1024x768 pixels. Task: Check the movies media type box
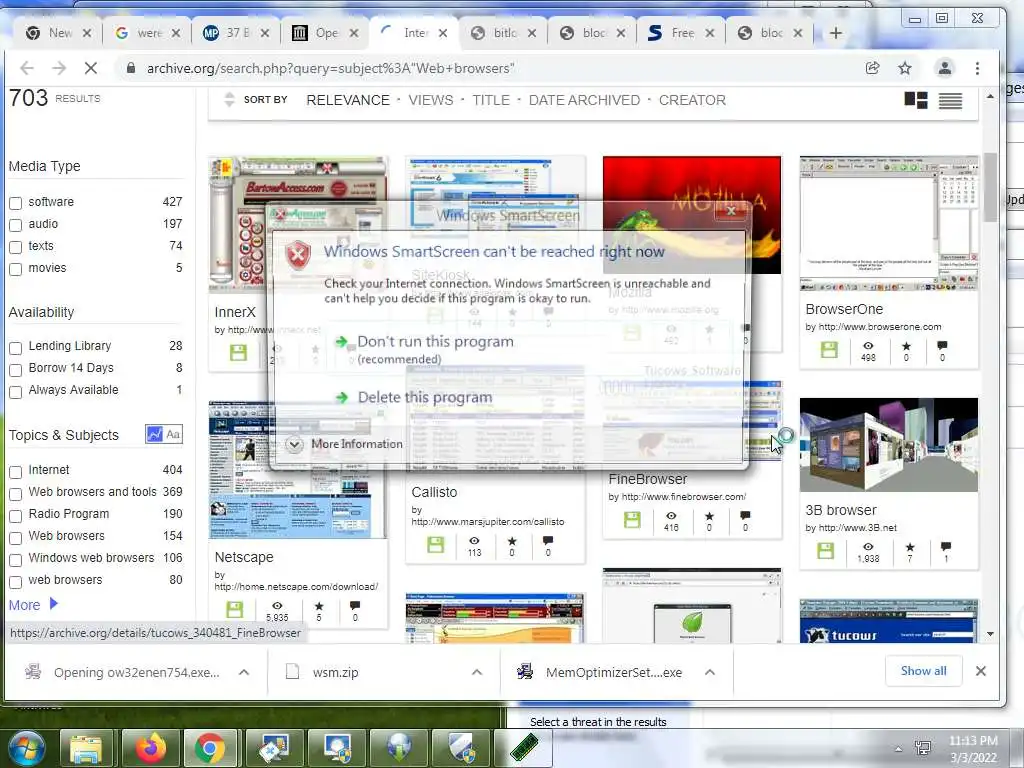point(16,269)
